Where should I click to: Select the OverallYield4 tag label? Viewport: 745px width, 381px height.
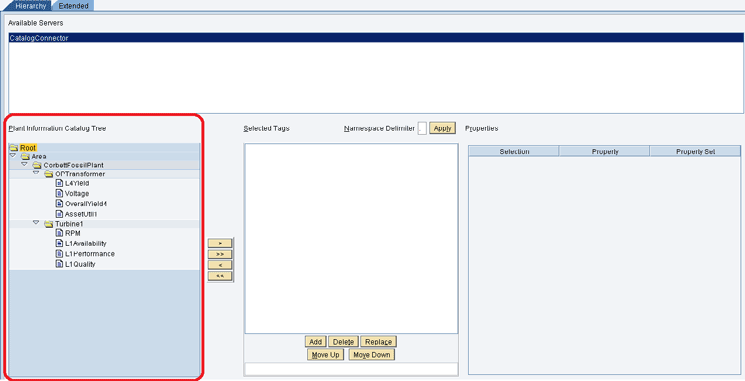pos(86,204)
